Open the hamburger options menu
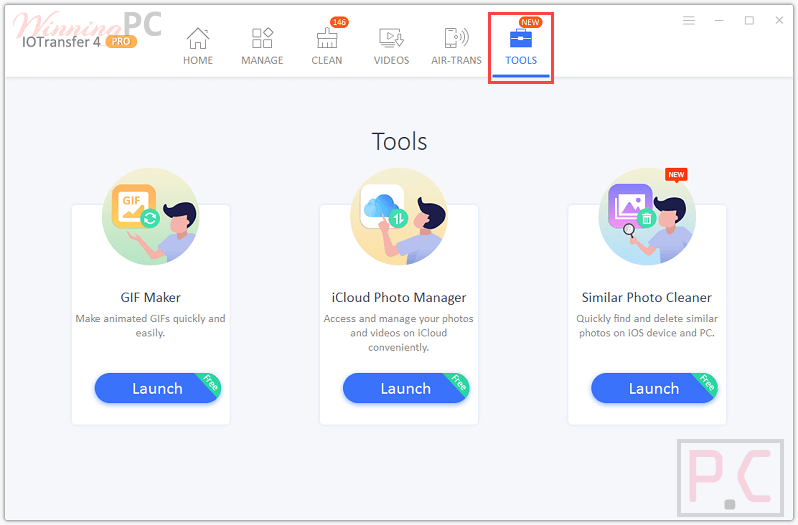The width and height of the screenshot is (798, 525). click(x=689, y=20)
